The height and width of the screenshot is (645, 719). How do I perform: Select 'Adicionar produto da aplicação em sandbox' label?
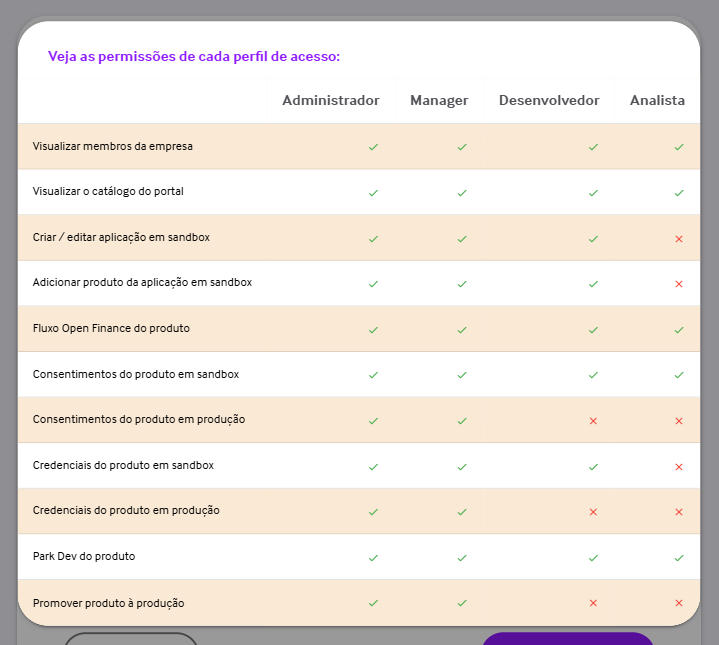pos(143,282)
